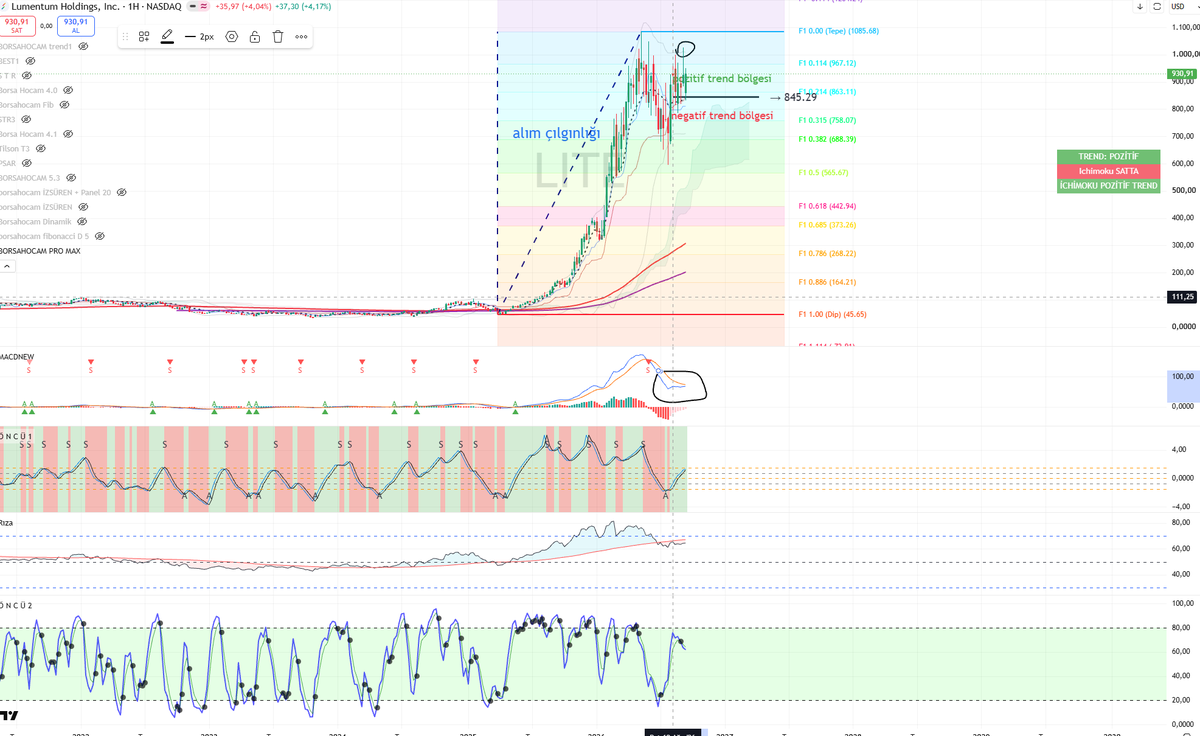Grab the floating toolbar drag handle dots
The height and width of the screenshot is (736, 1200).
(125, 37)
